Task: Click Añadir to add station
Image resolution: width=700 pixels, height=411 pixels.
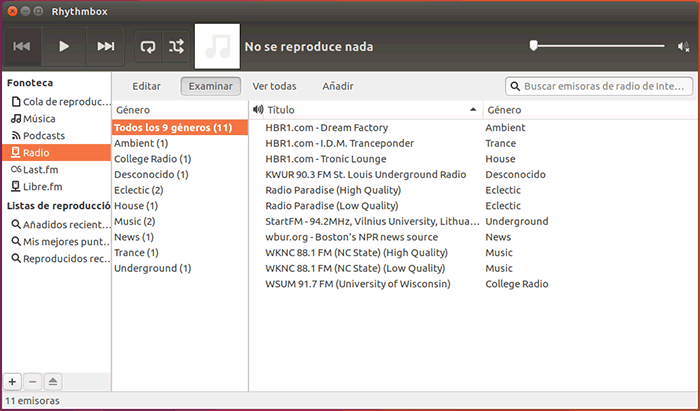Action: coord(338,86)
